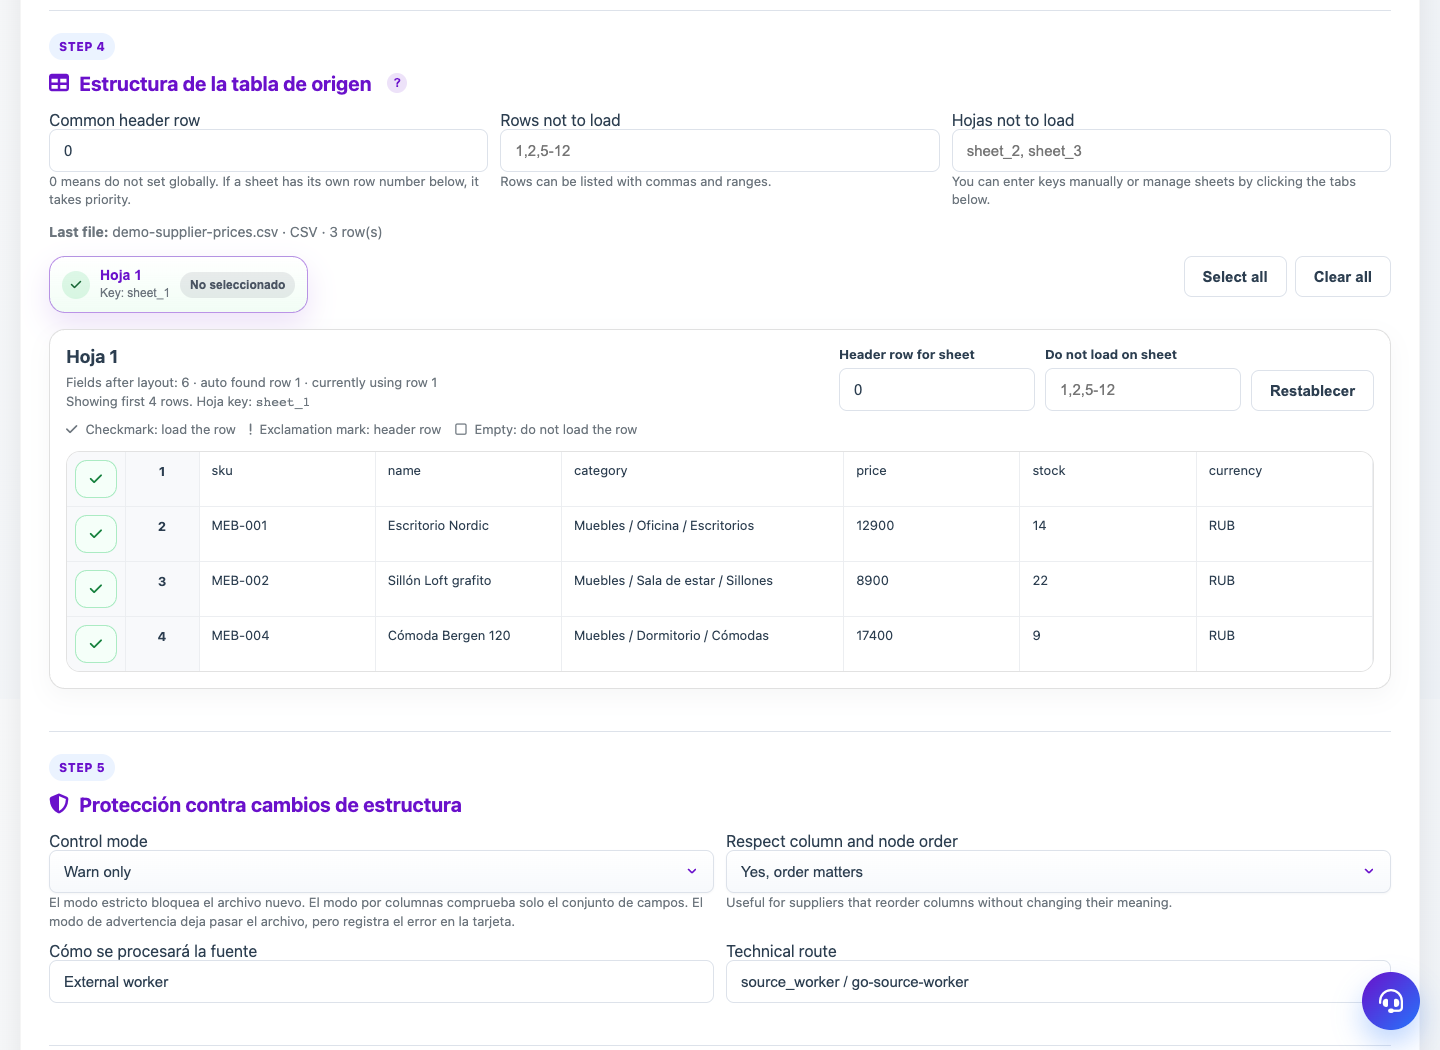Click the Sillón Loft grafito cell

coord(468,589)
